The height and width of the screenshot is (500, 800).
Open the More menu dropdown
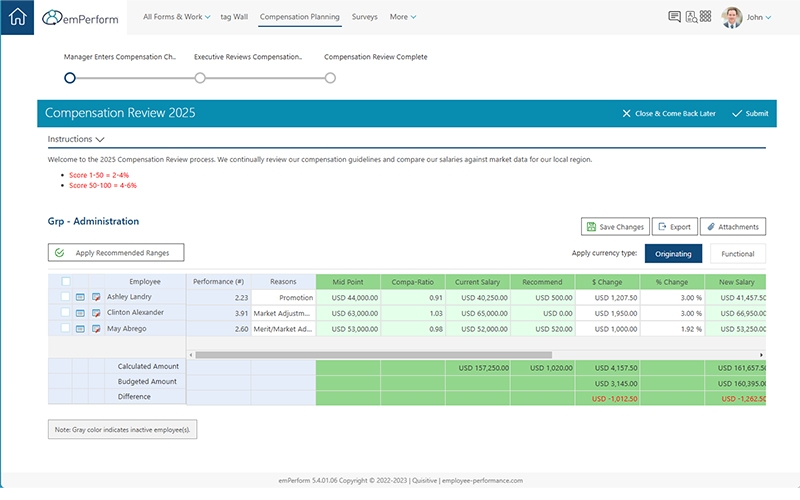point(403,17)
